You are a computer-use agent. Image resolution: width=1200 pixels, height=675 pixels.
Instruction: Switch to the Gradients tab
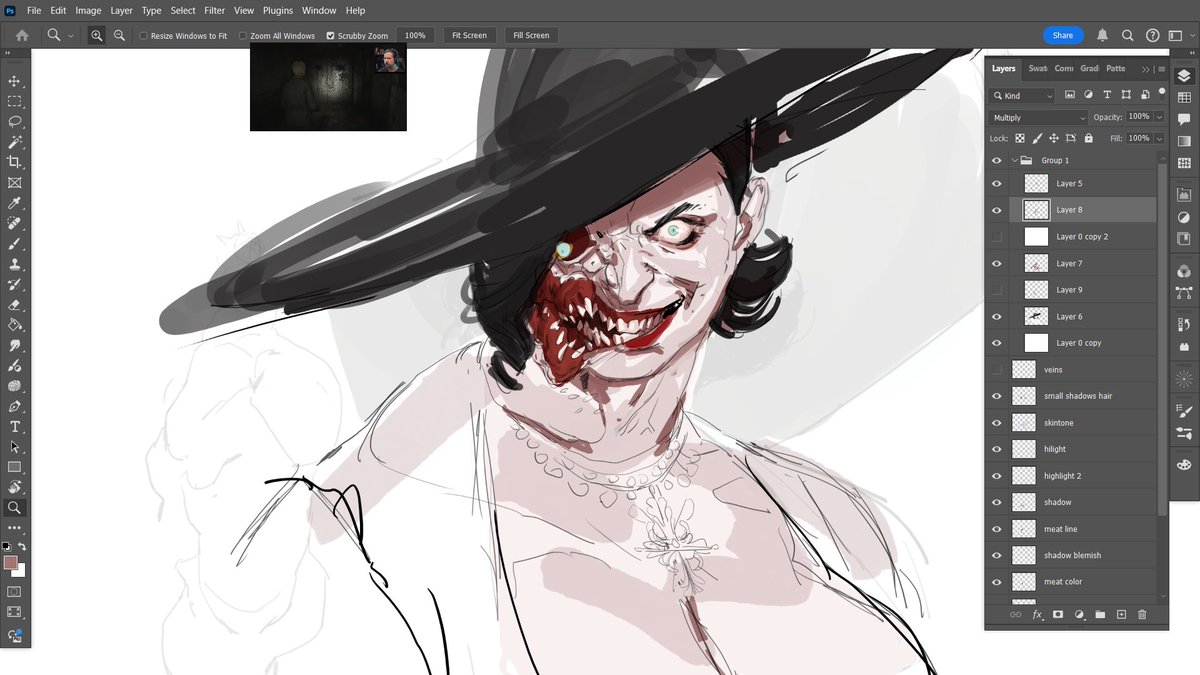[x=1089, y=69]
